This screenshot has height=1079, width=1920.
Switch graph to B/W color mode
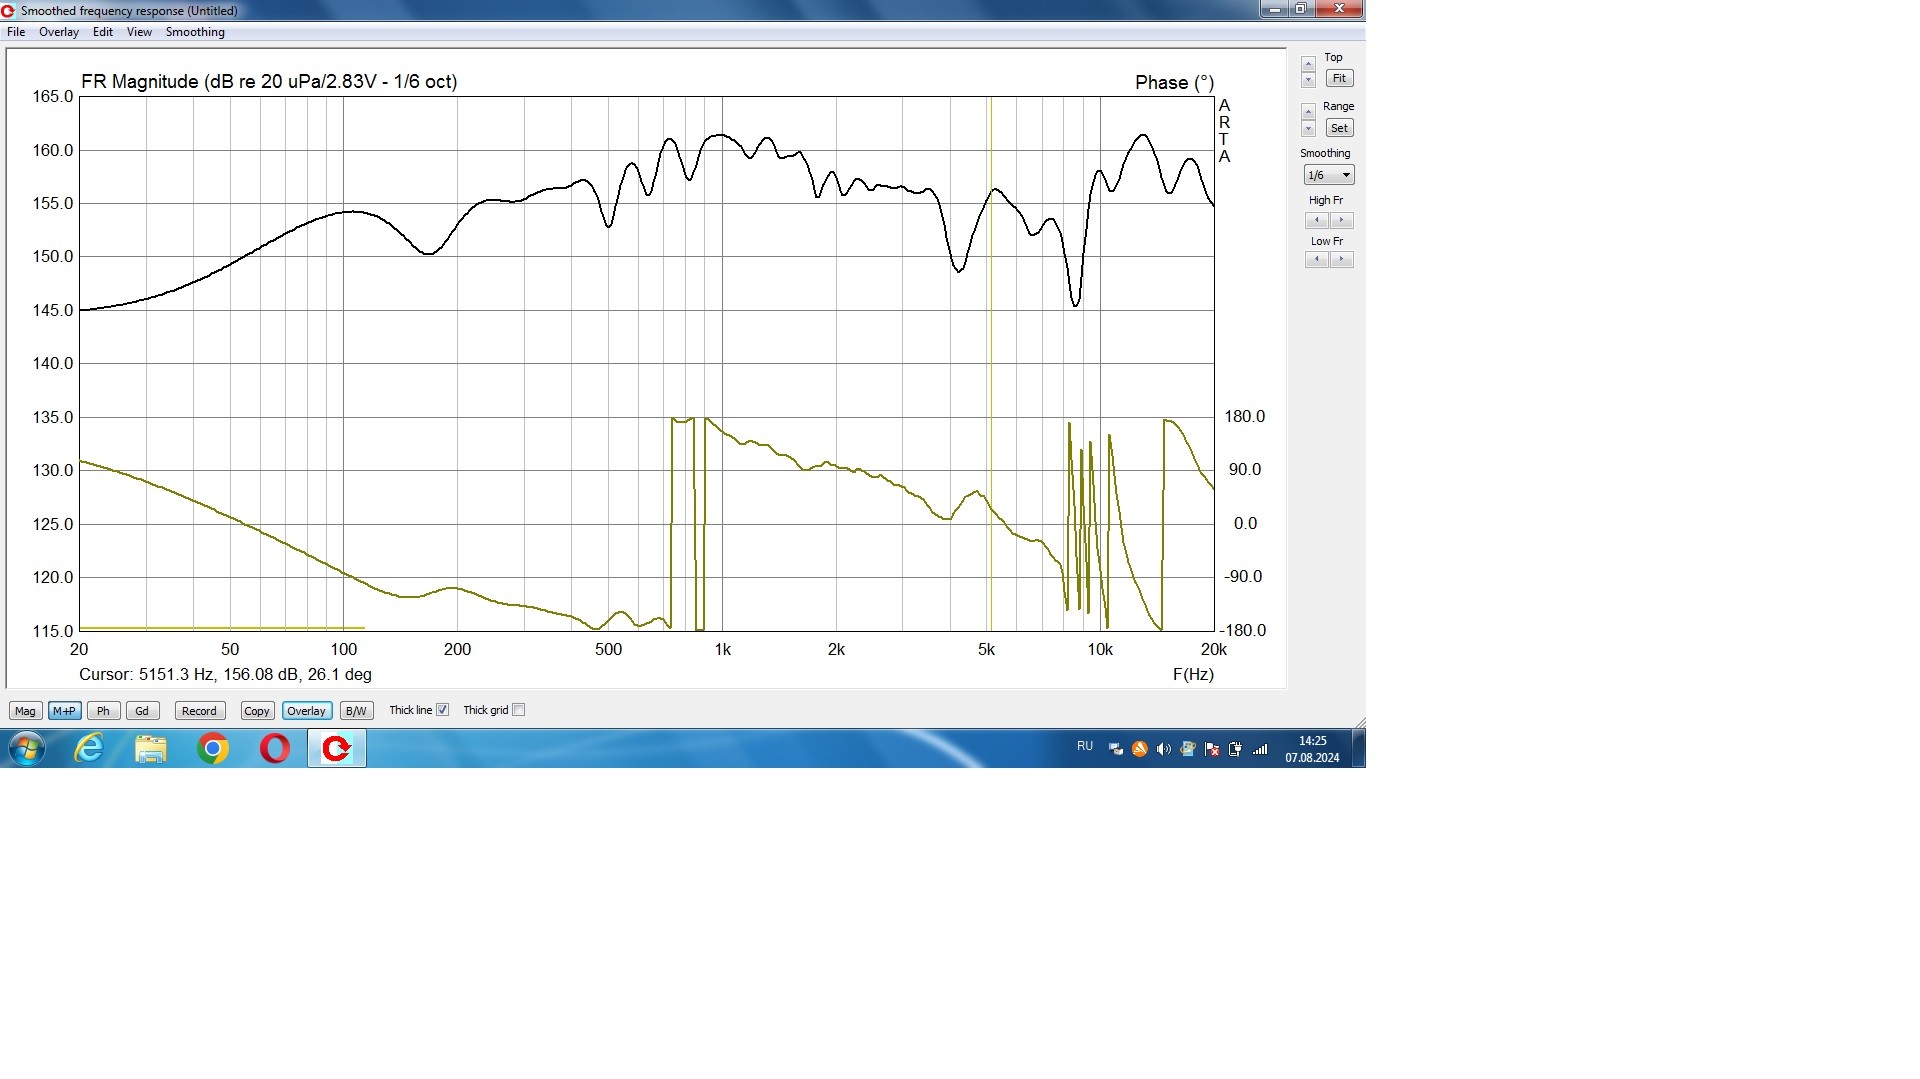(x=355, y=711)
